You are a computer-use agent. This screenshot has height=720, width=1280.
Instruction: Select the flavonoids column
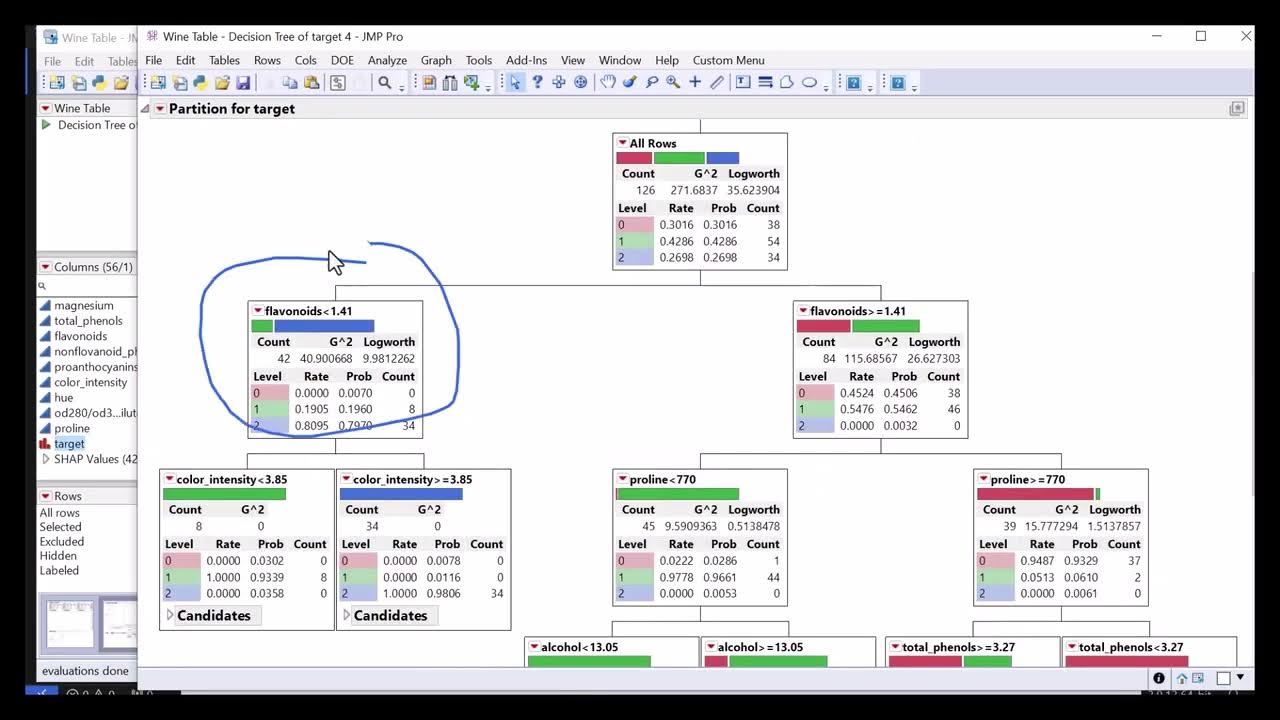[80, 336]
